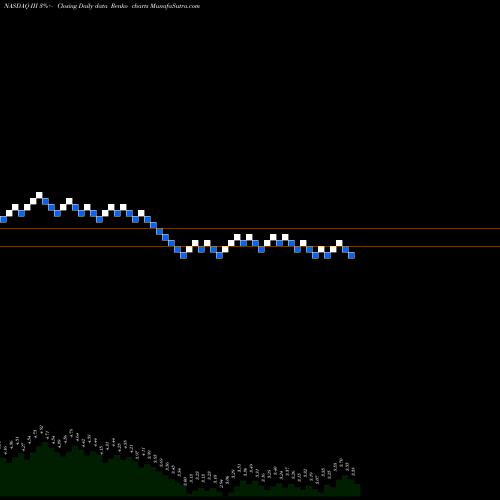Click the highest white Renko brick at the peak
The width and height of the screenshot is (500, 500).
pyautogui.click(x=39, y=195)
